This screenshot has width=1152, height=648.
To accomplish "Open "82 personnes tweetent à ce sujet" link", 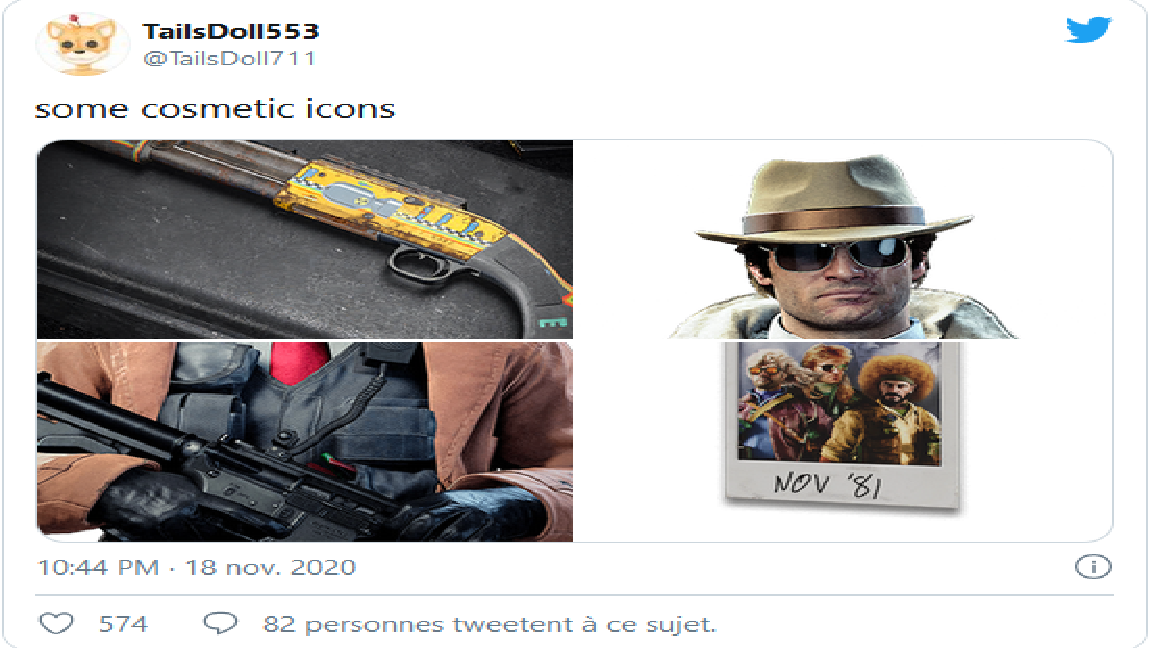I will [x=489, y=624].
